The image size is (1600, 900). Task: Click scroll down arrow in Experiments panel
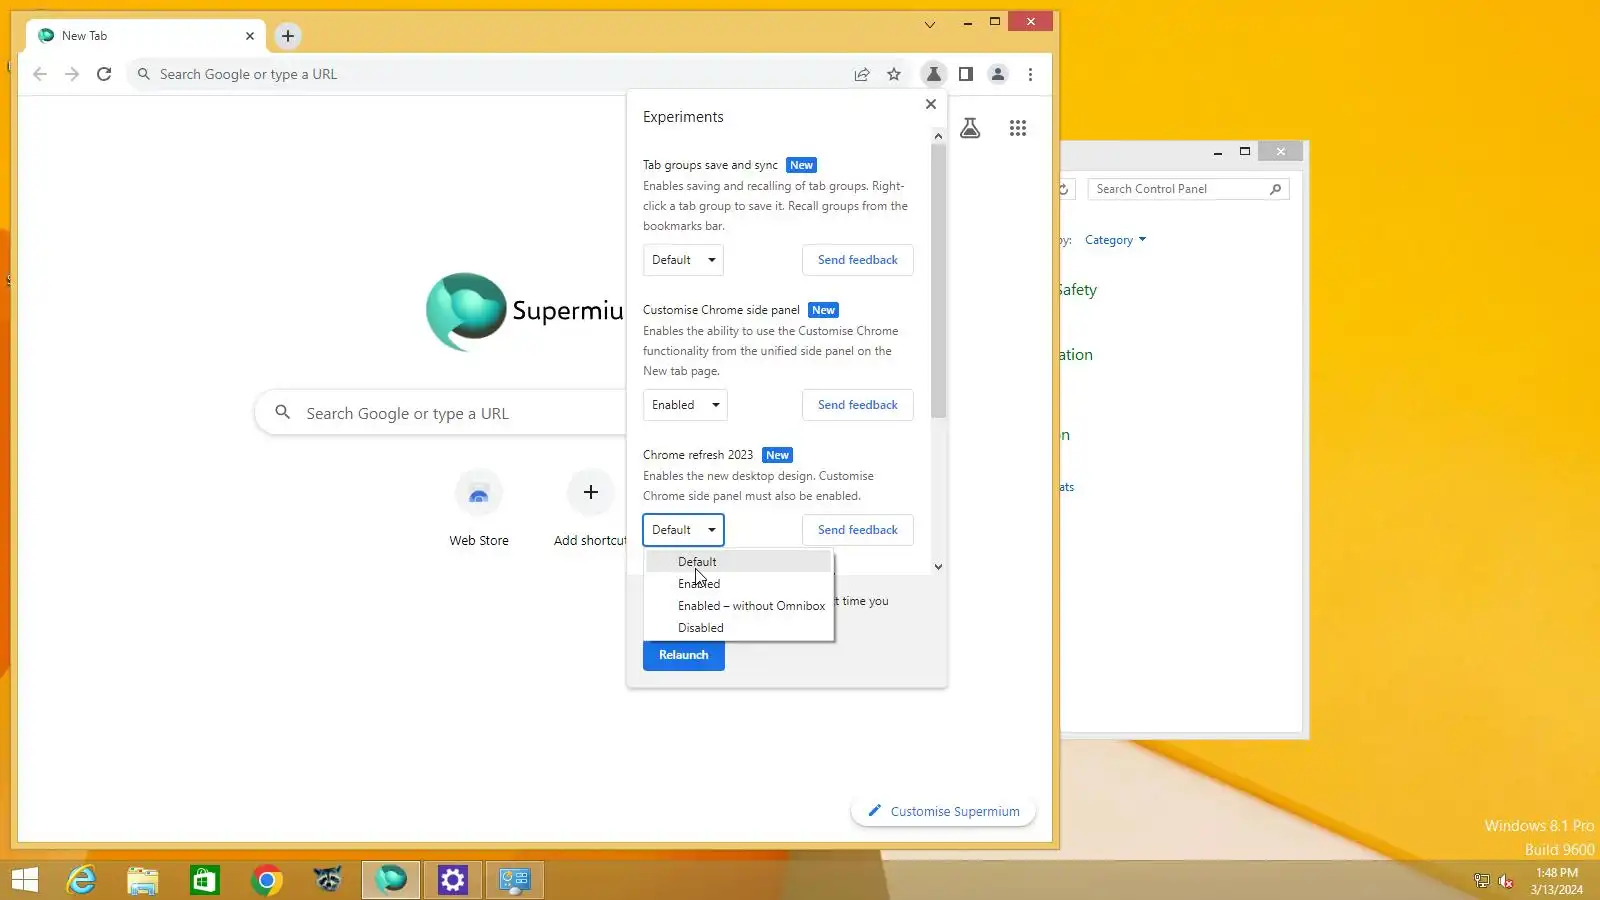tap(938, 566)
